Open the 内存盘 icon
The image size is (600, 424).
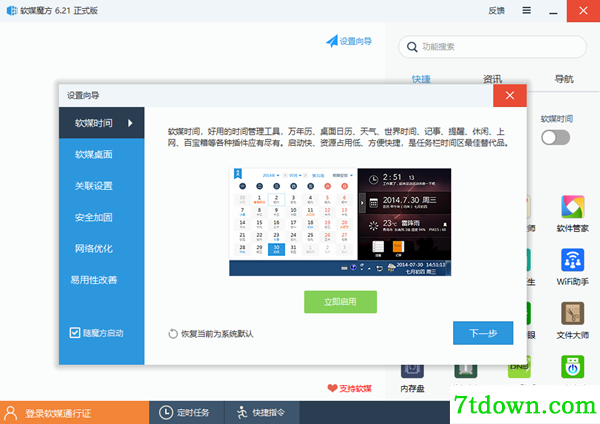tap(412, 377)
